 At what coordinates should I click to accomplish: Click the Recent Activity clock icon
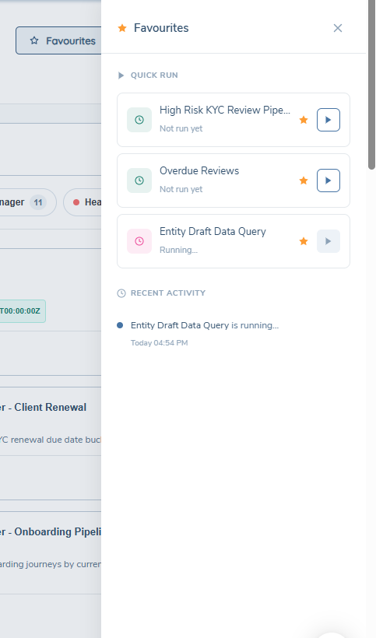coord(121,293)
